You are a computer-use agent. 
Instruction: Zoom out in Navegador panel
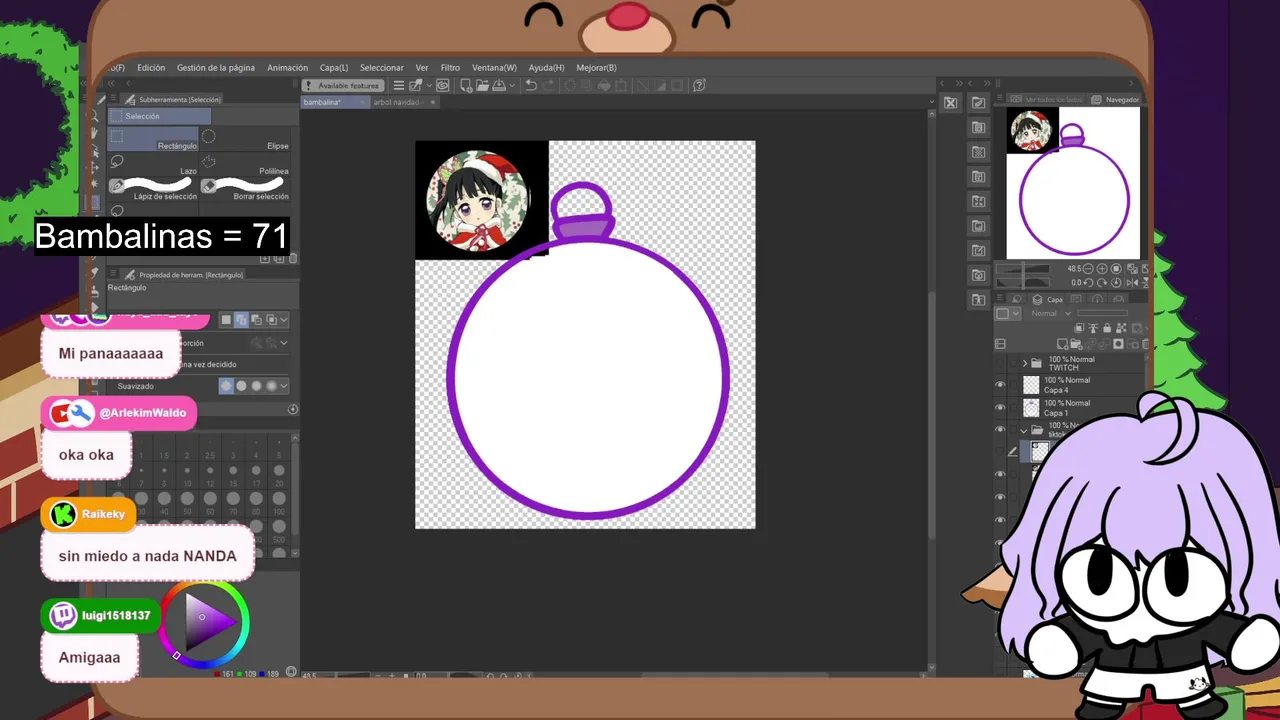click(1088, 269)
